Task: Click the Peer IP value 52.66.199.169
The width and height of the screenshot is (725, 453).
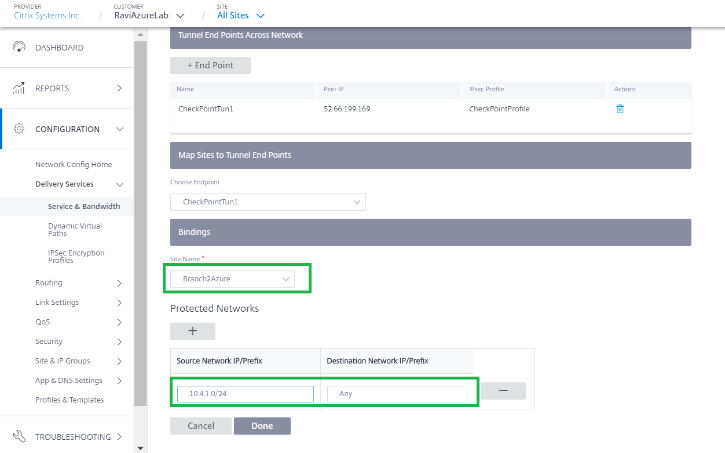Action: [x=347, y=109]
